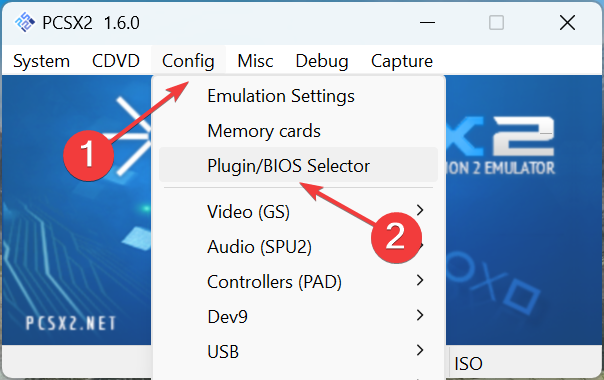The height and width of the screenshot is (380, 604).
Task: Click the Config menu item
Action: [188, 61]
